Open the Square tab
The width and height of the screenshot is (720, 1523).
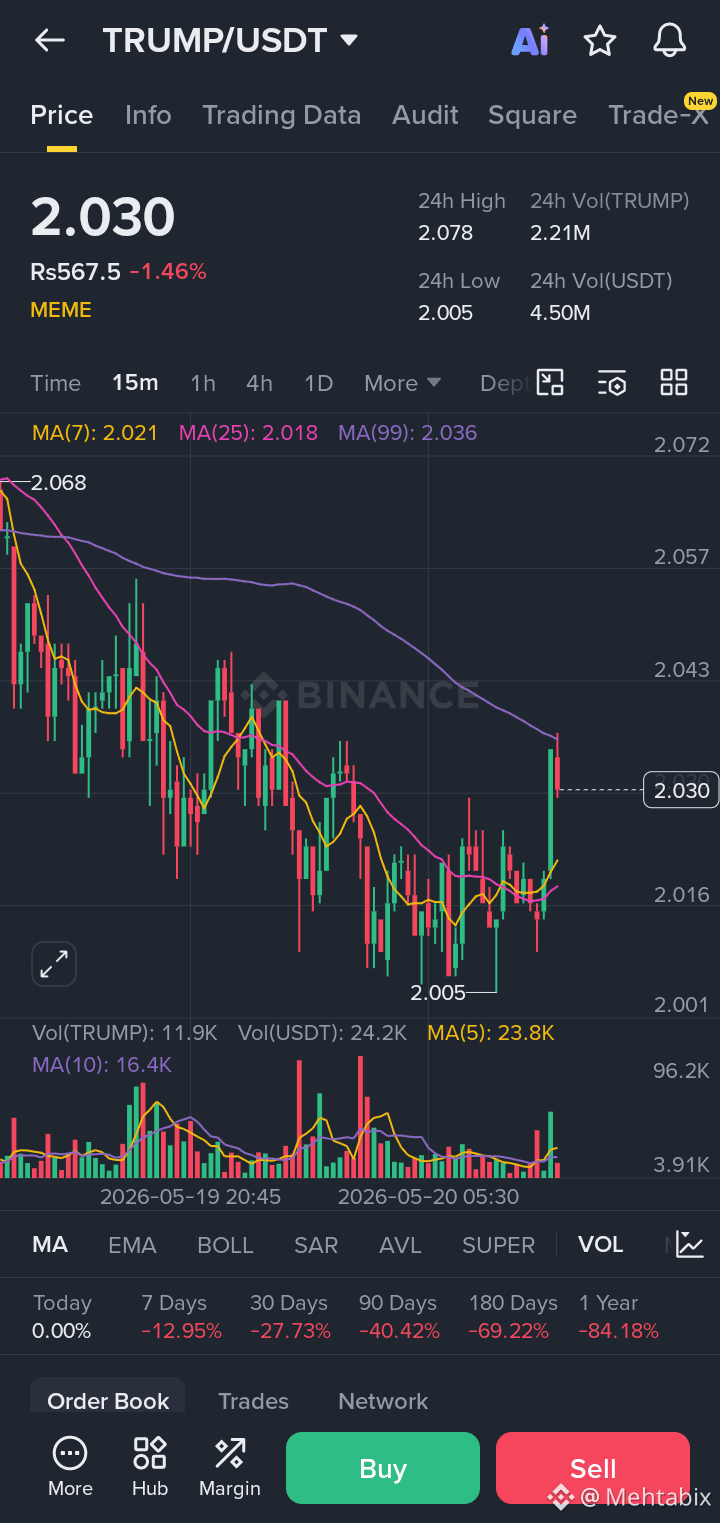pyautogui.click(x=532, y=115)
